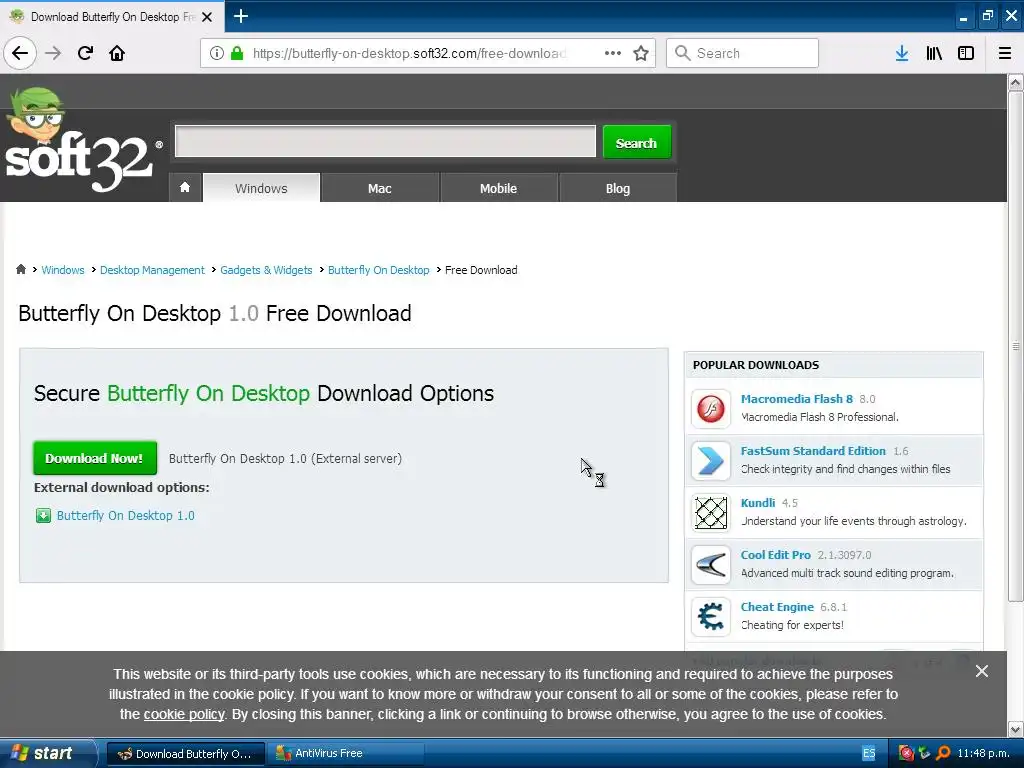Open Butterfly On Desktop breadcrumb link
The height and width of the screenshot is (768, 1024).
(379, 270)
